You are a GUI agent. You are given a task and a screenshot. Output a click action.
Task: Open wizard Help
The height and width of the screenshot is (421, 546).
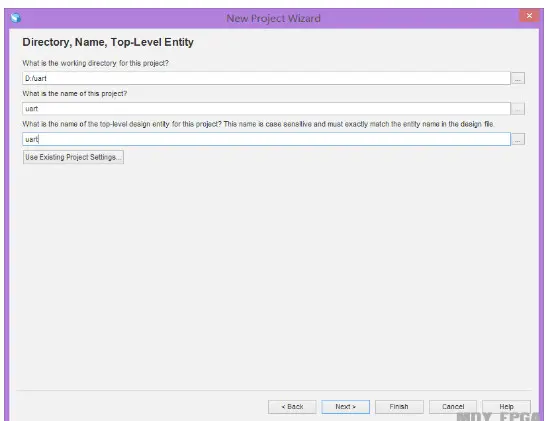click(506, 407)
